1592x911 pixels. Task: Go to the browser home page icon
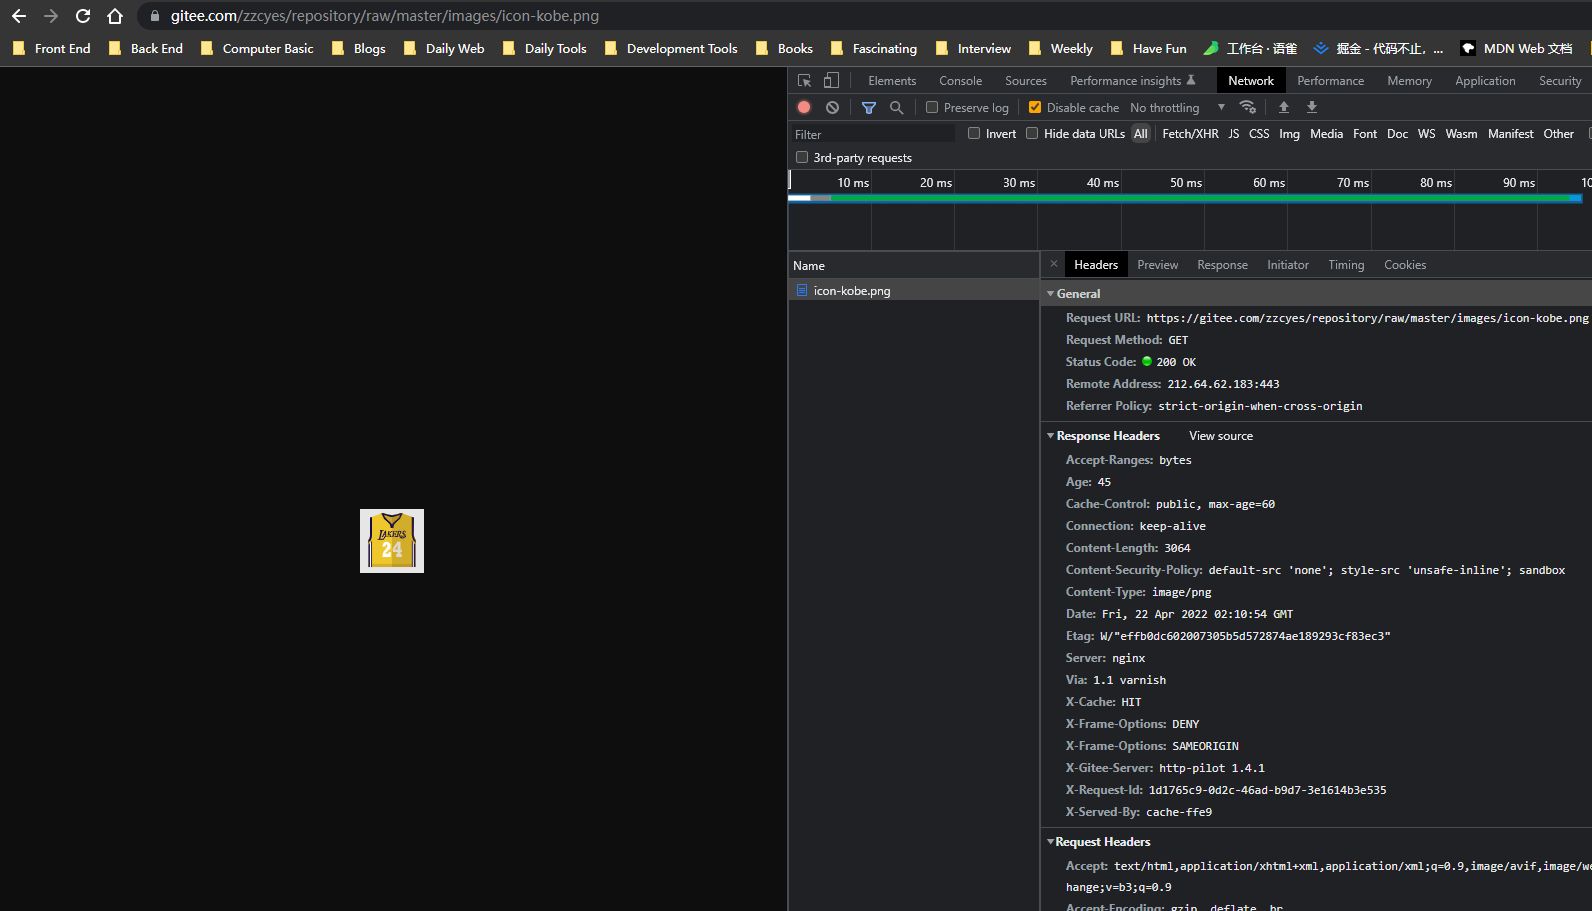(115, 16)
